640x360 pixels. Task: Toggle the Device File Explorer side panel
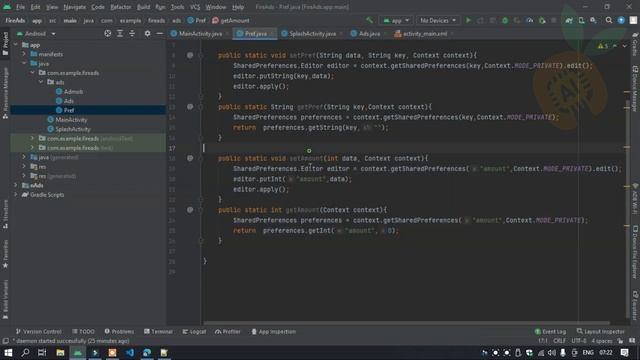coord(635,252)
